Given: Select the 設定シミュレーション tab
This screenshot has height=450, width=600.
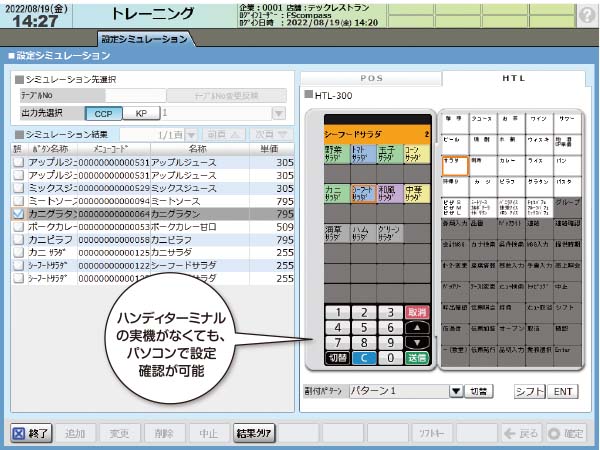Looking at the screenshot, I should (144, 39).
